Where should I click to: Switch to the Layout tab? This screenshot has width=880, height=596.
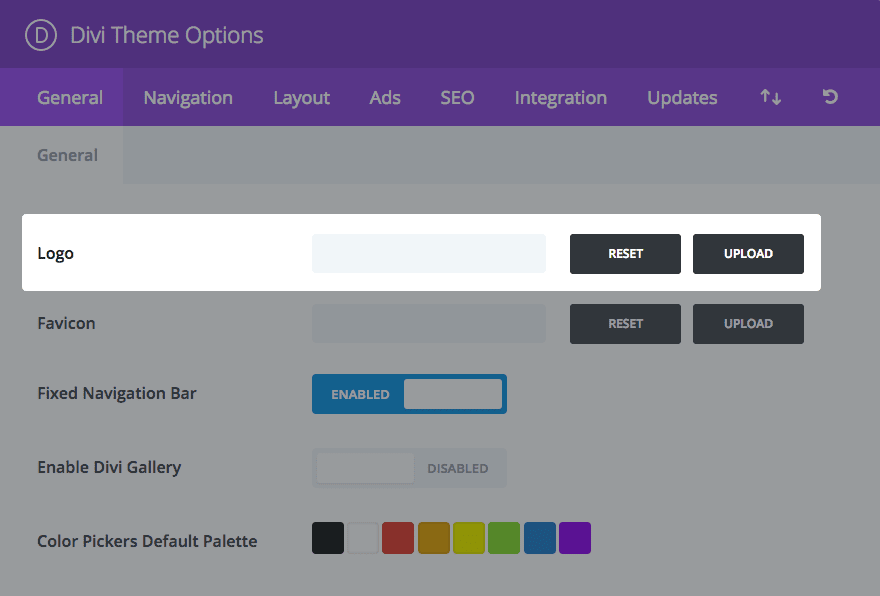pyautogui.click(x=301, y=97)
